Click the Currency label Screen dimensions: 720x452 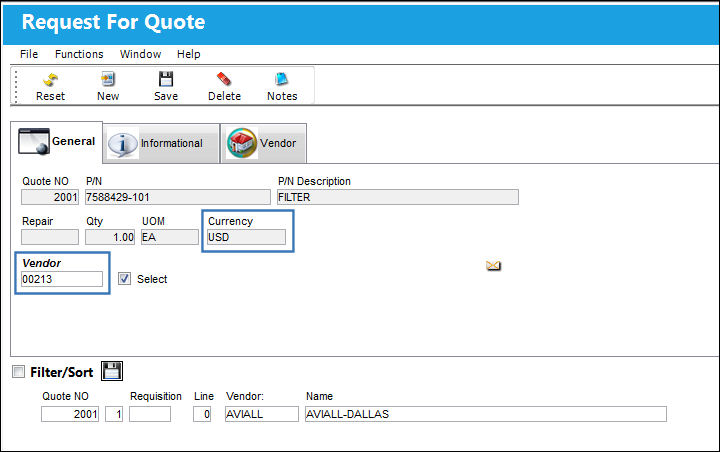coord(231,221)
